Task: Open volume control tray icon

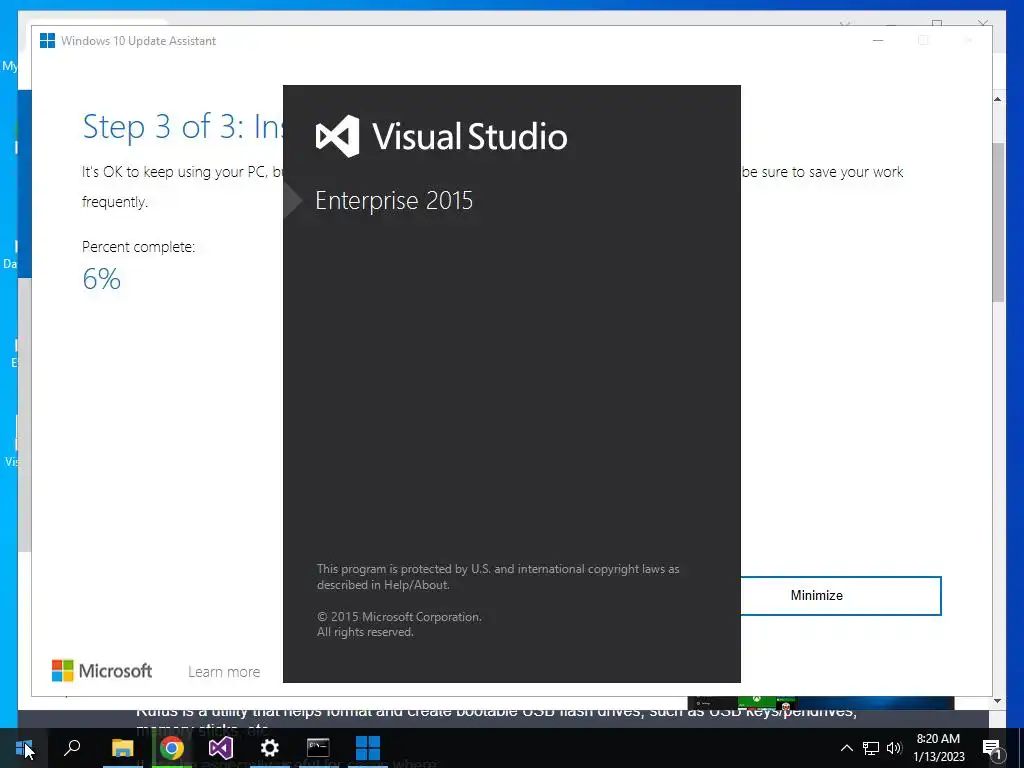Action: [894, 748]
